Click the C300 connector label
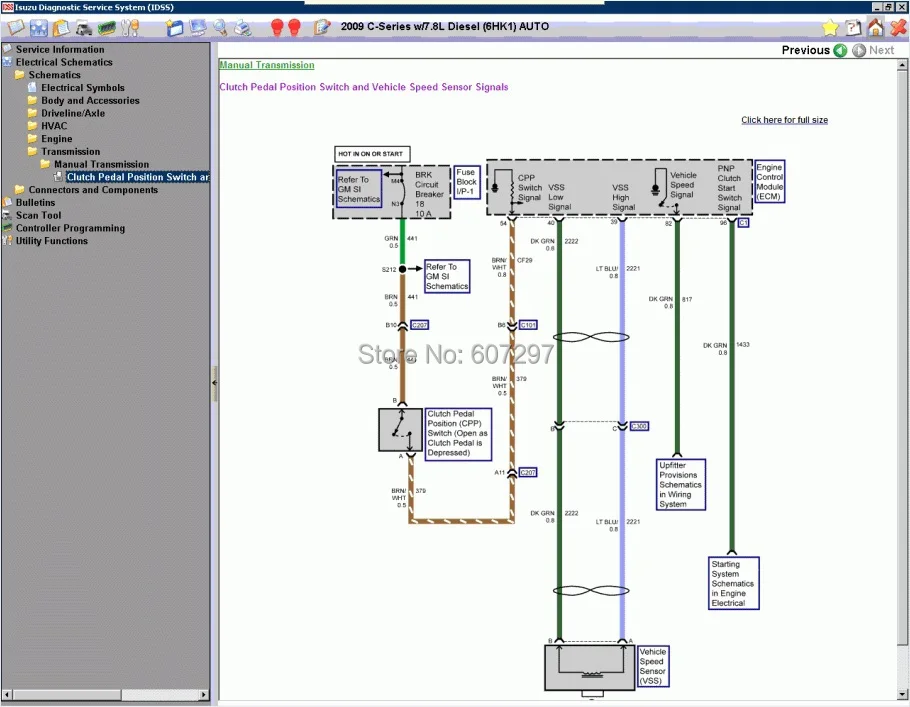 click(x=638, y=426)
